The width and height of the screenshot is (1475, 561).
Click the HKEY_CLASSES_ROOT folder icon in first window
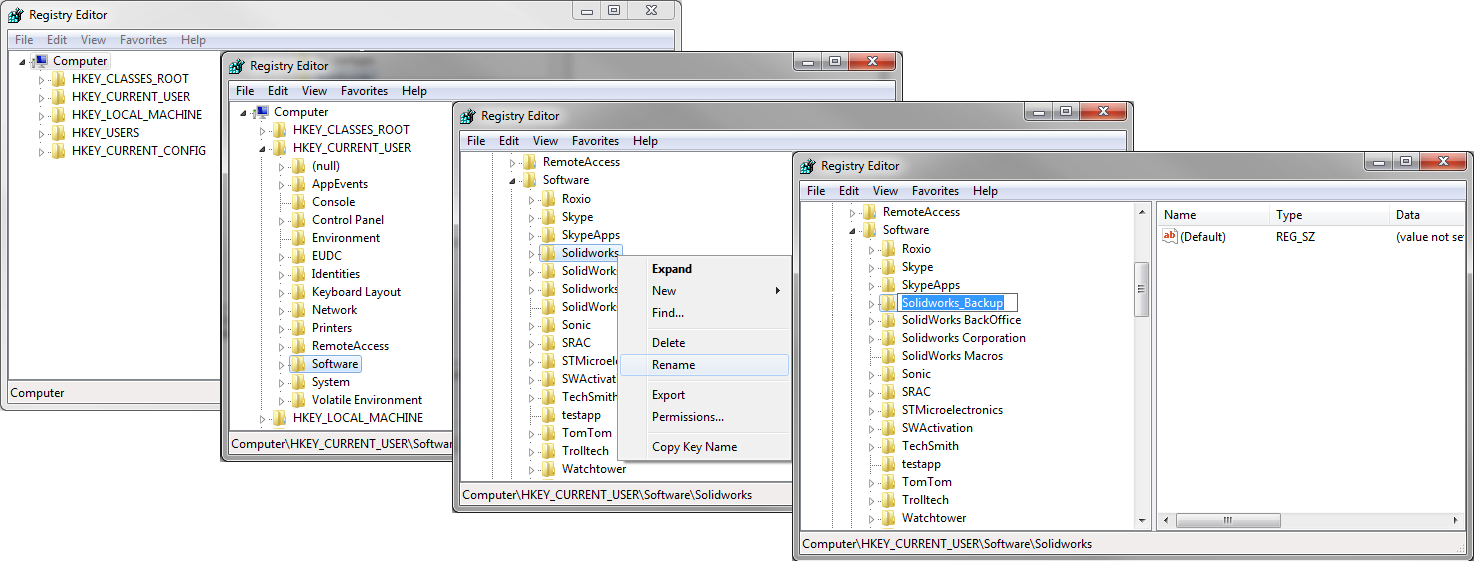pos(58,79)
